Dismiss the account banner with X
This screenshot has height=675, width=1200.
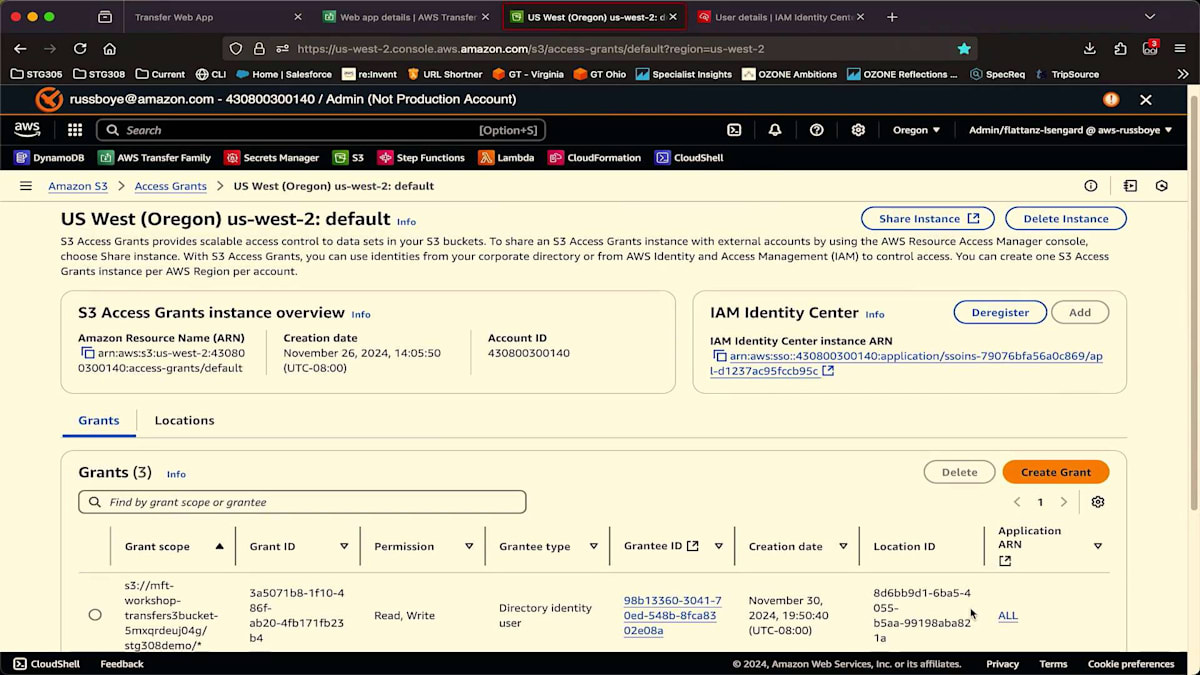pyautogui.click(x=1146, y=99)
